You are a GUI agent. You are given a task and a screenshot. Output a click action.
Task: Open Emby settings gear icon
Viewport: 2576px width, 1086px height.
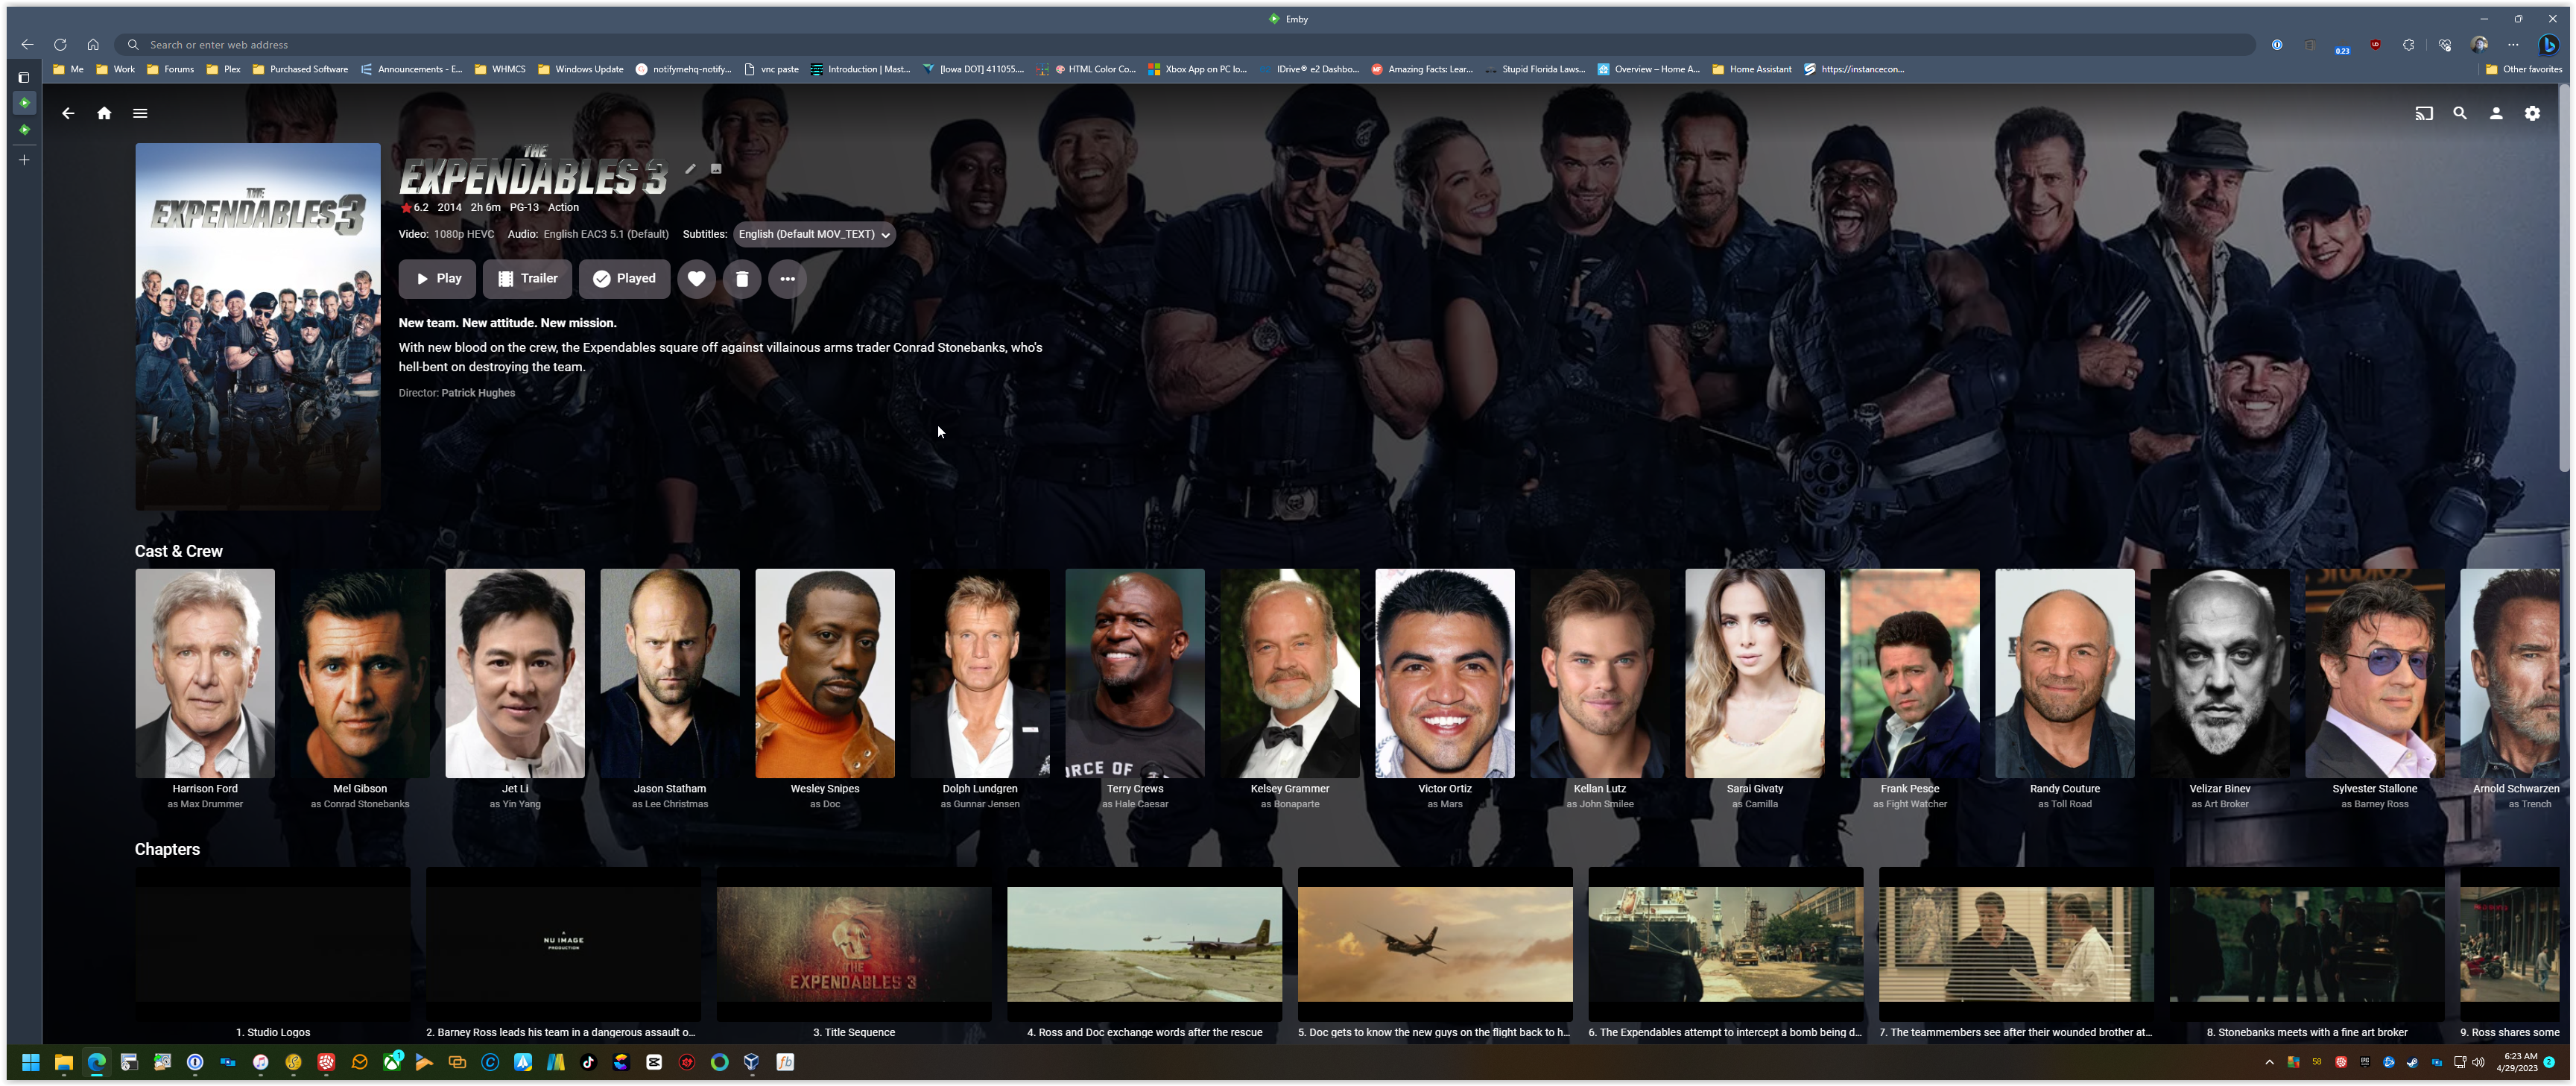[2532, 113]
